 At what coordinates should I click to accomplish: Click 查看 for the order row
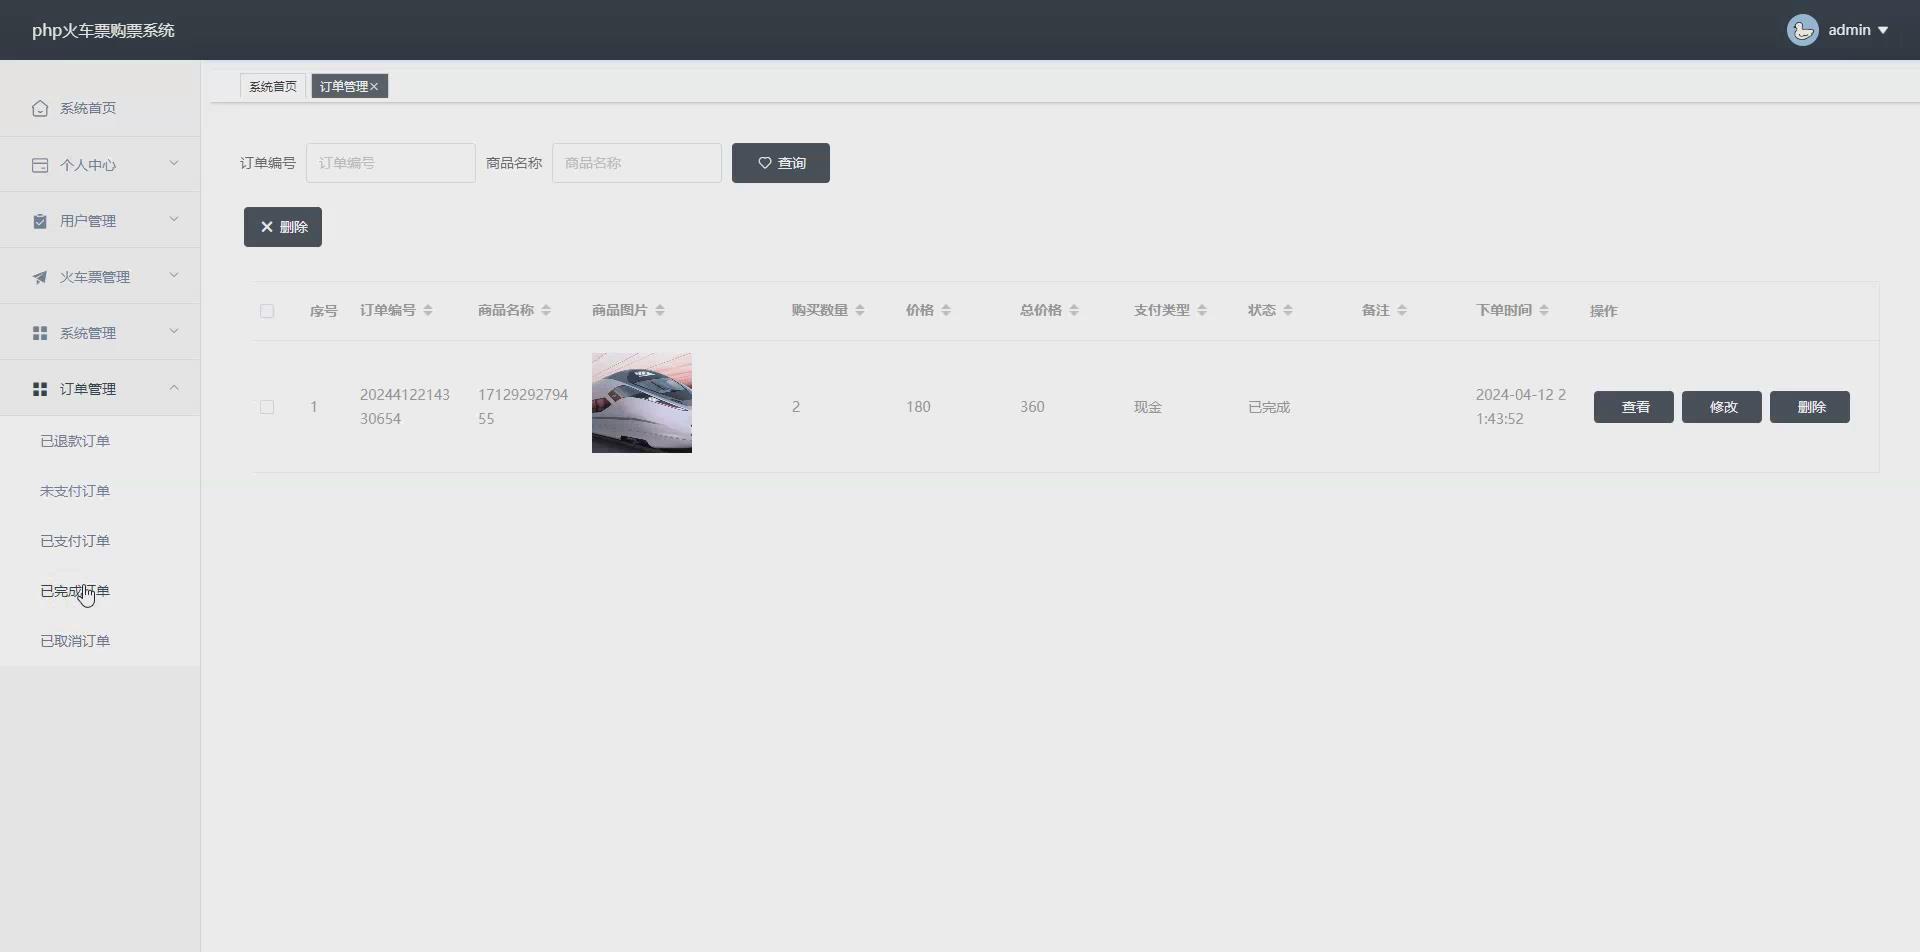(1634, 407)
